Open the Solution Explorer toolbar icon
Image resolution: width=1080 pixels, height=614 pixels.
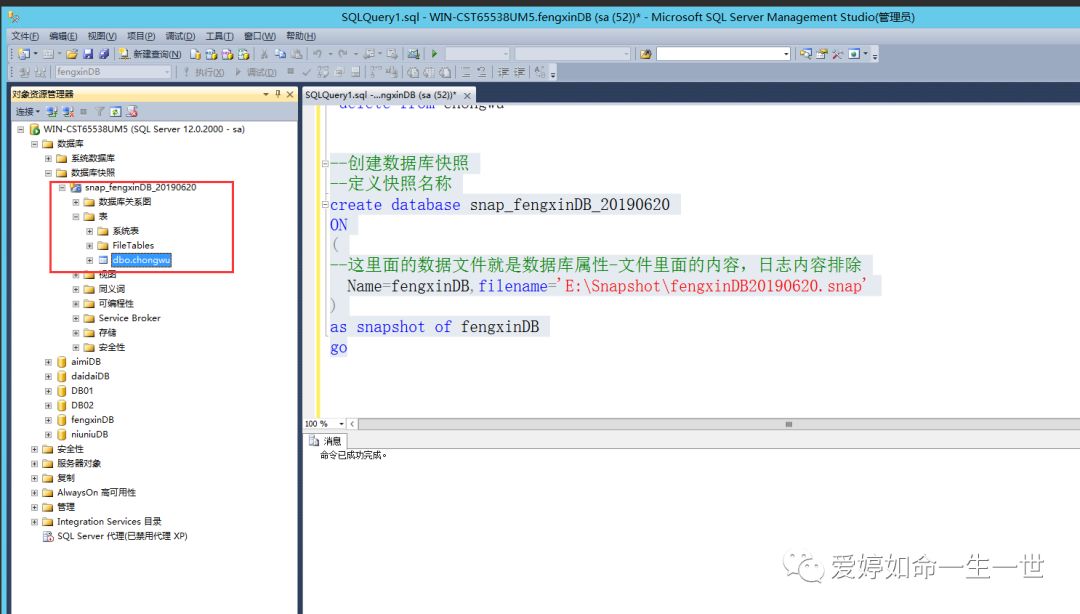pyautogui.click(x=805, y=54)
